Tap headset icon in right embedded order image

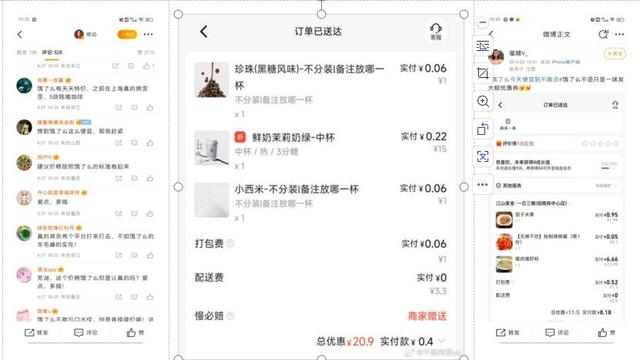(x=615, y=105)
